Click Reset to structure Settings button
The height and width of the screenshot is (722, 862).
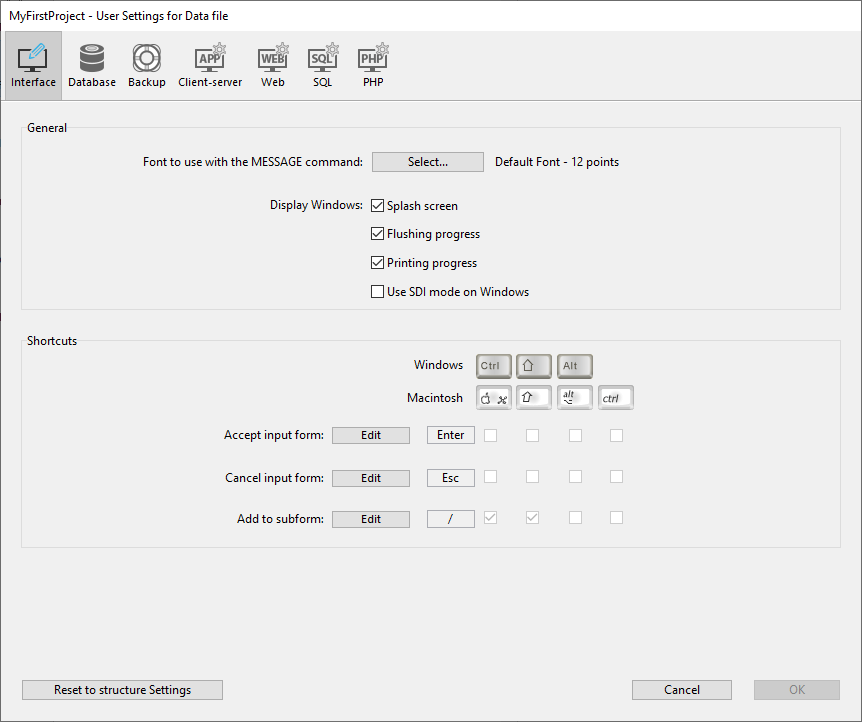tap(122, 690)
